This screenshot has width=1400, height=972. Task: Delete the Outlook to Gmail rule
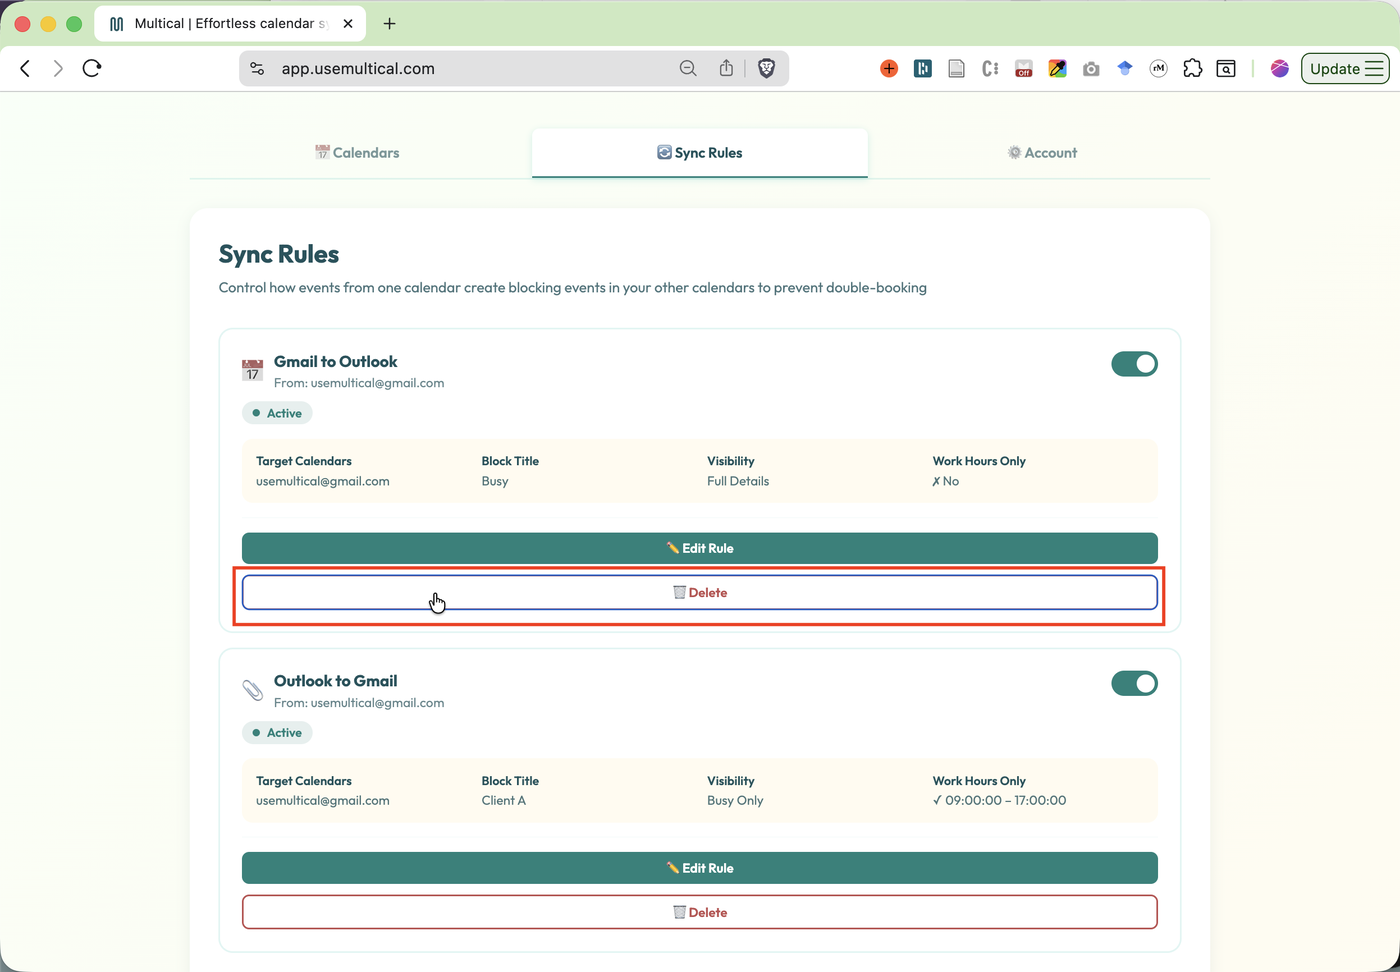tap(700, 912)
